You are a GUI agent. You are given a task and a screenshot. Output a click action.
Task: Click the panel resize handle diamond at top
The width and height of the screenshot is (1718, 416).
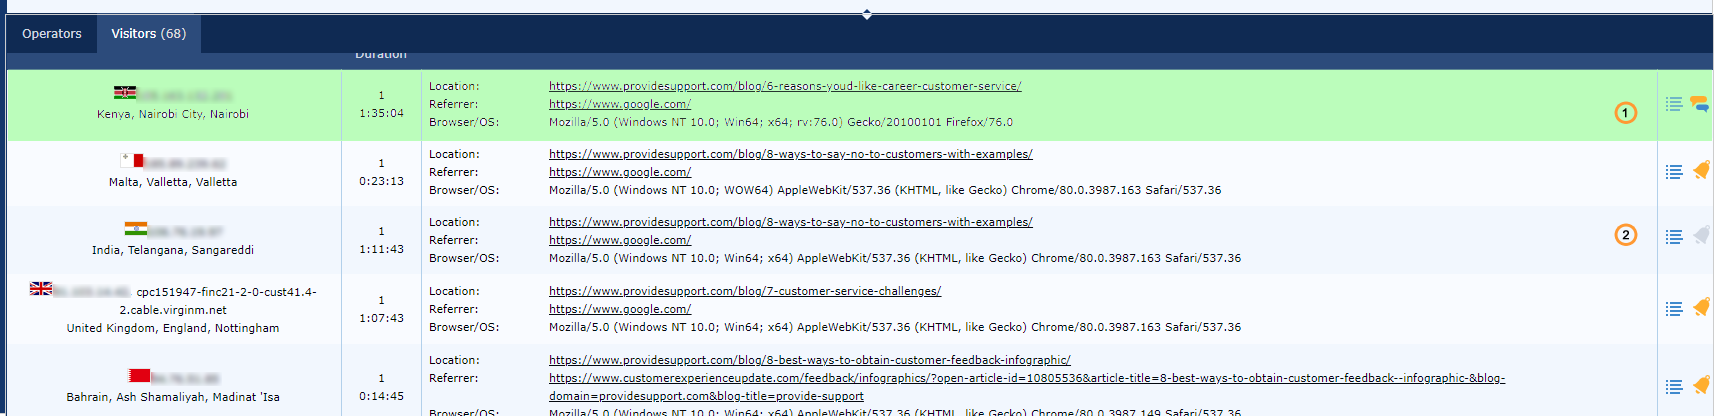click(x=867, y=14)
